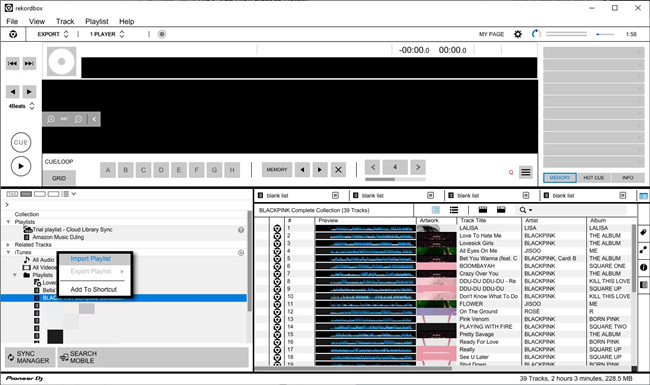
Task: Open Trial playlist - Cloud Library Sync
Action: tap(73, 230)
